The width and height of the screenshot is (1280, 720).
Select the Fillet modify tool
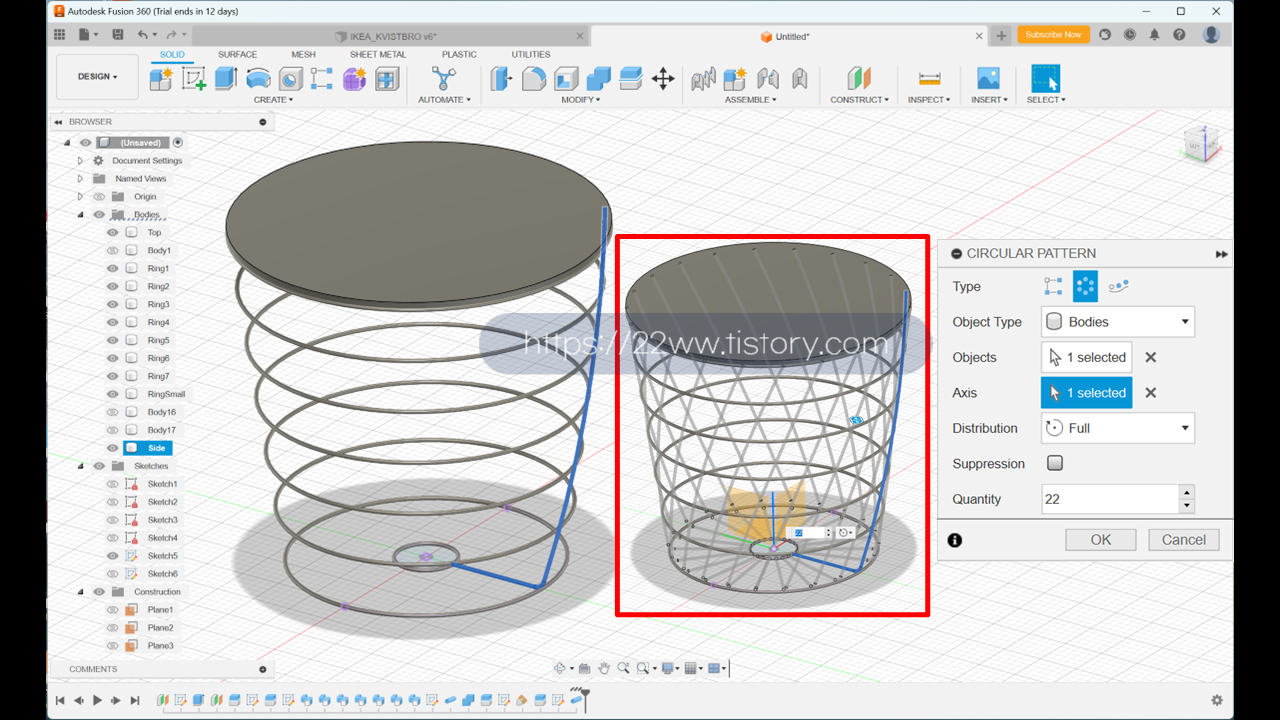pyautogui.click(x=534, y=79)
